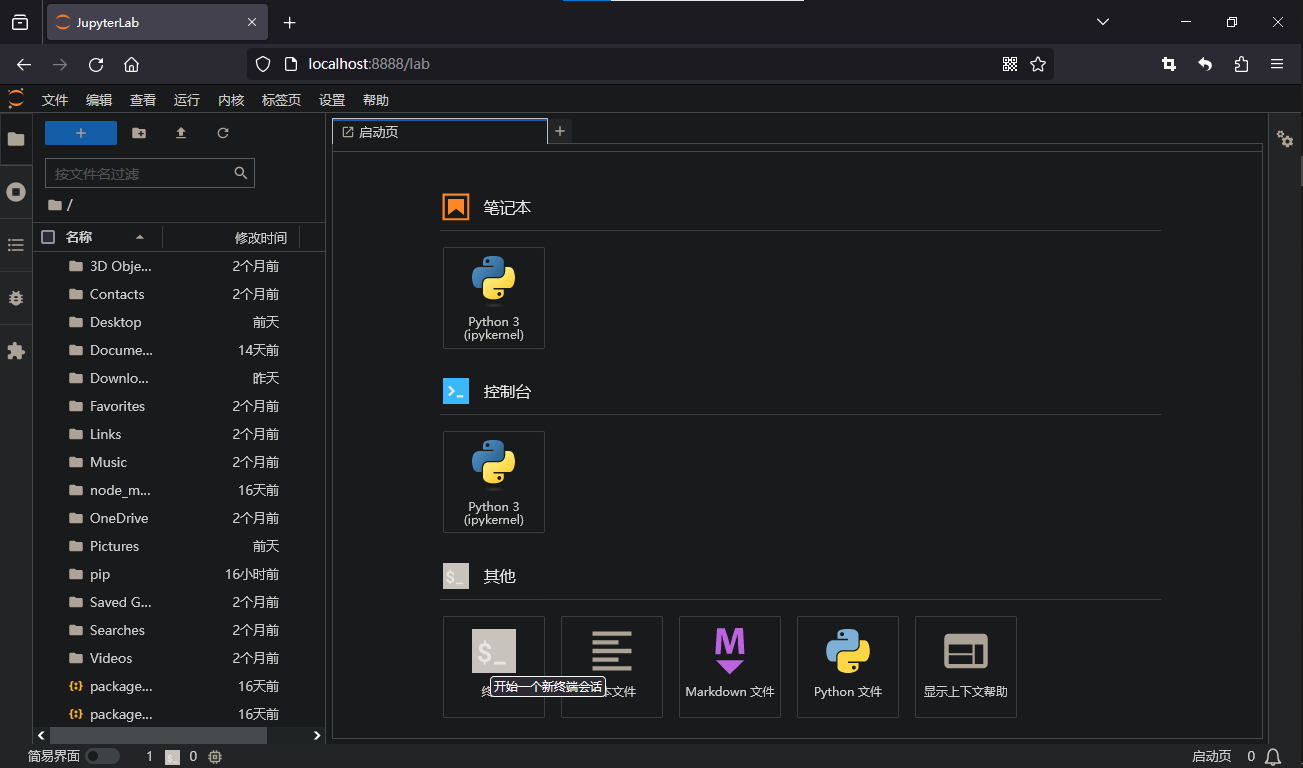Select the Links folder
The image size is (1303, 768).
[179, 434]
